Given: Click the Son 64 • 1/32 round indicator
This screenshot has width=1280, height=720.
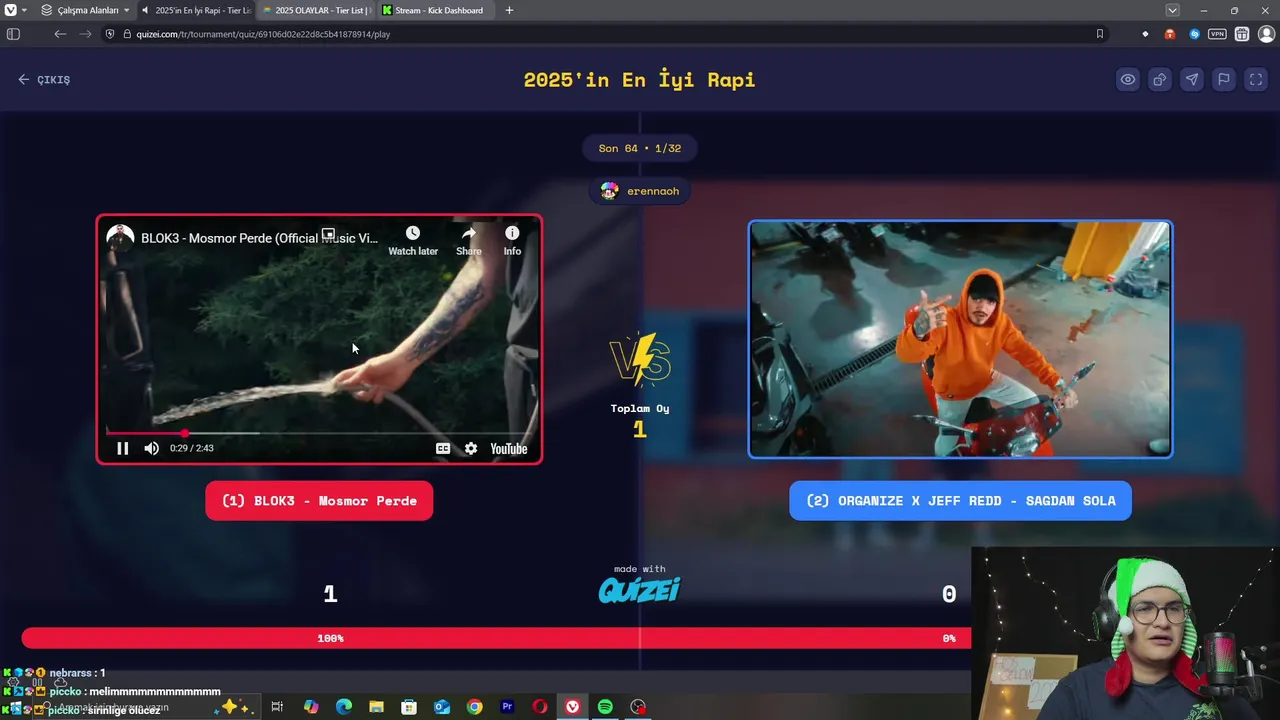Looking at the screenshot, I should tap(640, 148).
